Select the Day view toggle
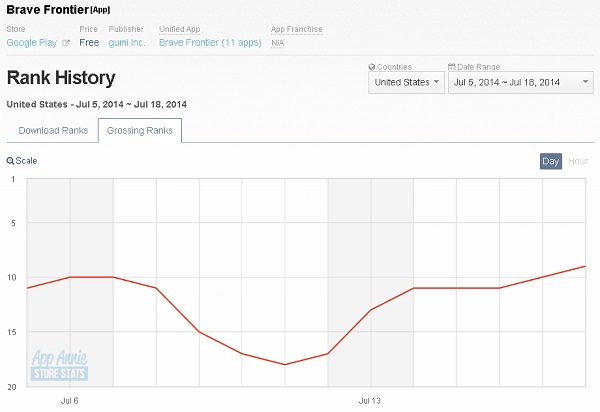 551,161
